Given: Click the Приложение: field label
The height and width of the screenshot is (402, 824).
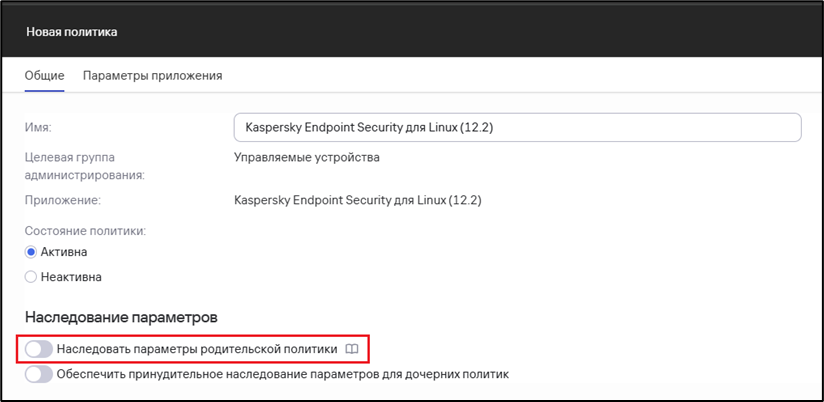Looking at the screenshot, I should click(63, 200).
